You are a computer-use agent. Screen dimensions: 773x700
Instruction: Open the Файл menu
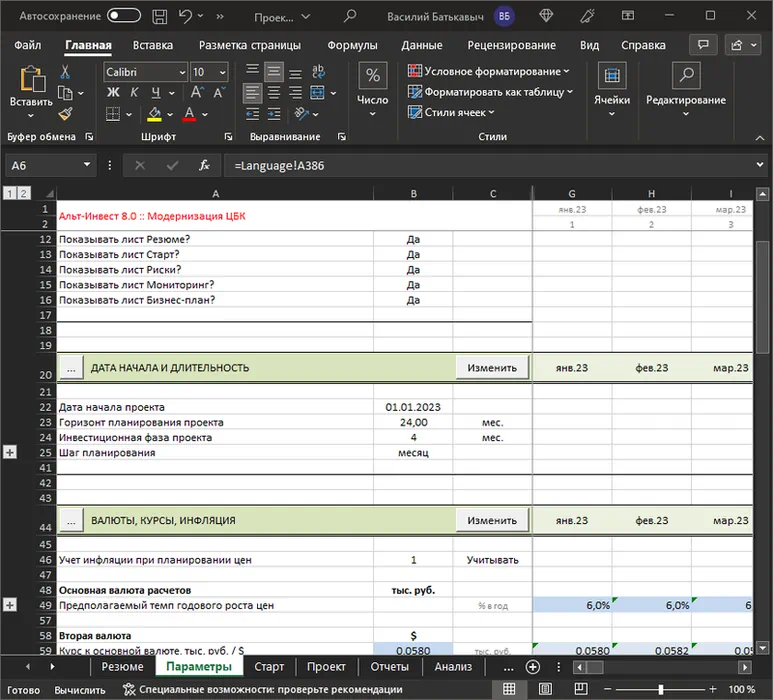coord(28,45)
